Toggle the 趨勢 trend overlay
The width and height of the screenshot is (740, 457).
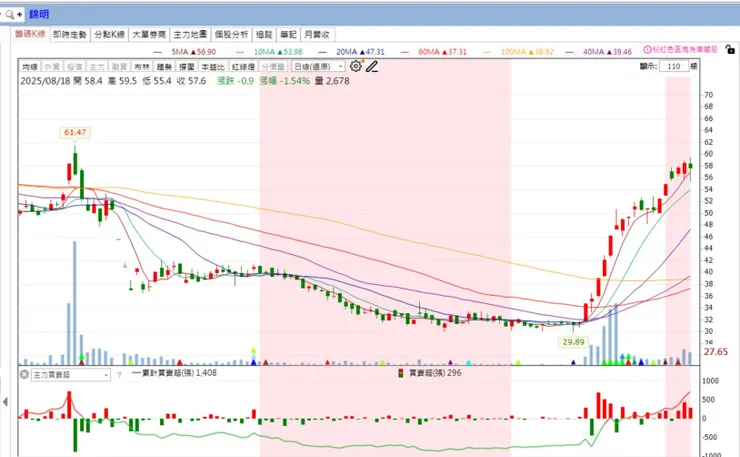(x=164, y=67)
